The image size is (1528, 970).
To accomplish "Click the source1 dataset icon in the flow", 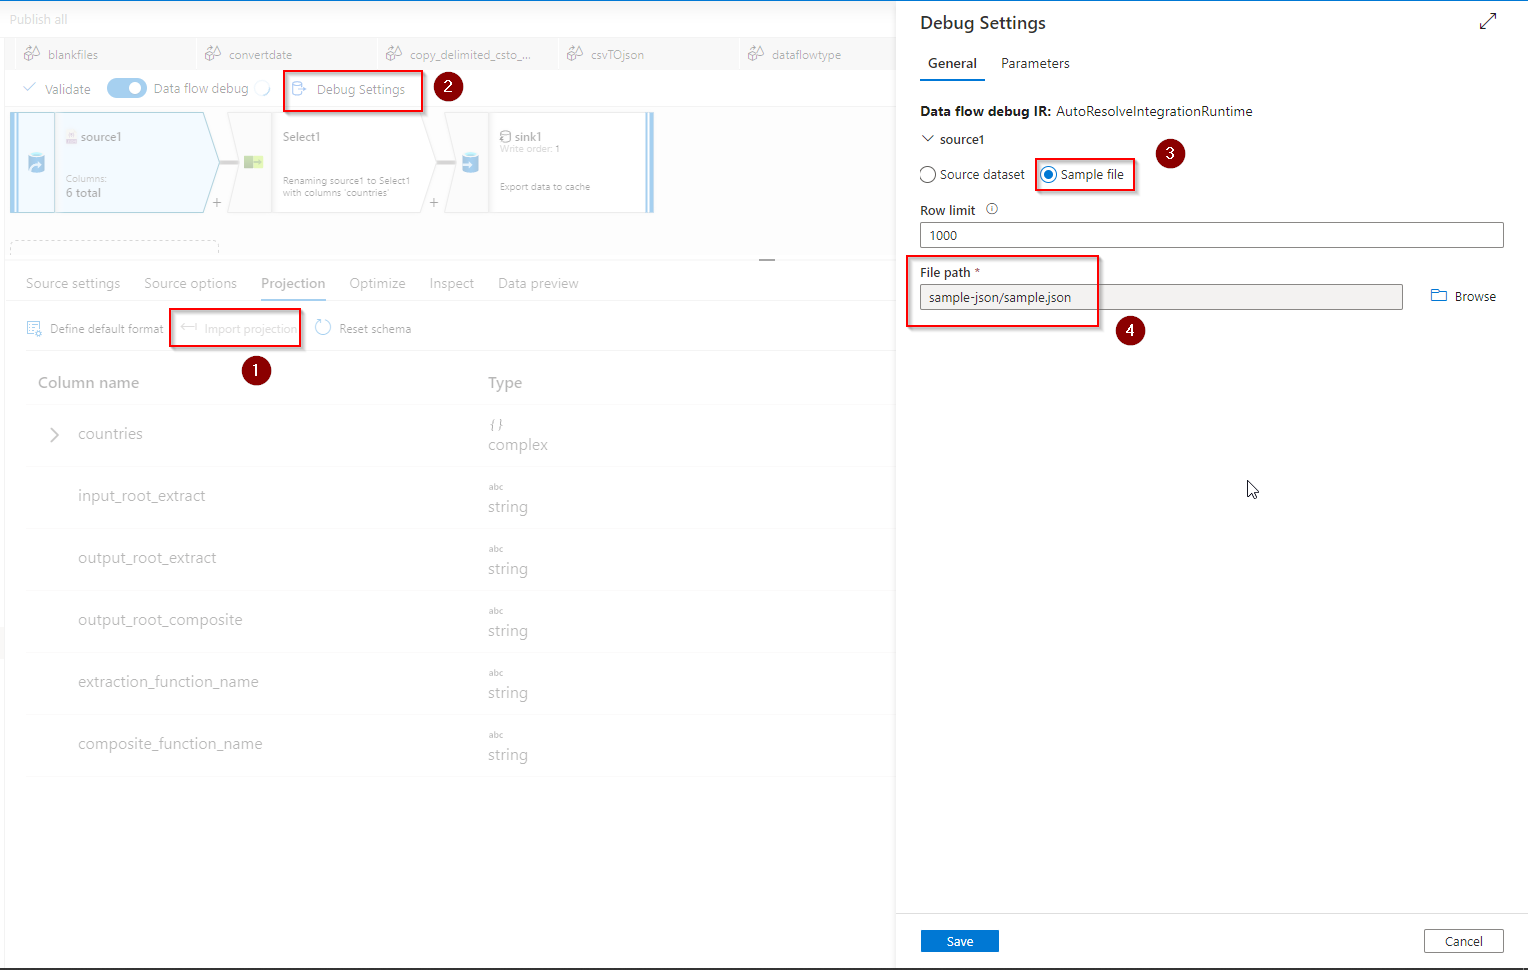I will (36, 163).
